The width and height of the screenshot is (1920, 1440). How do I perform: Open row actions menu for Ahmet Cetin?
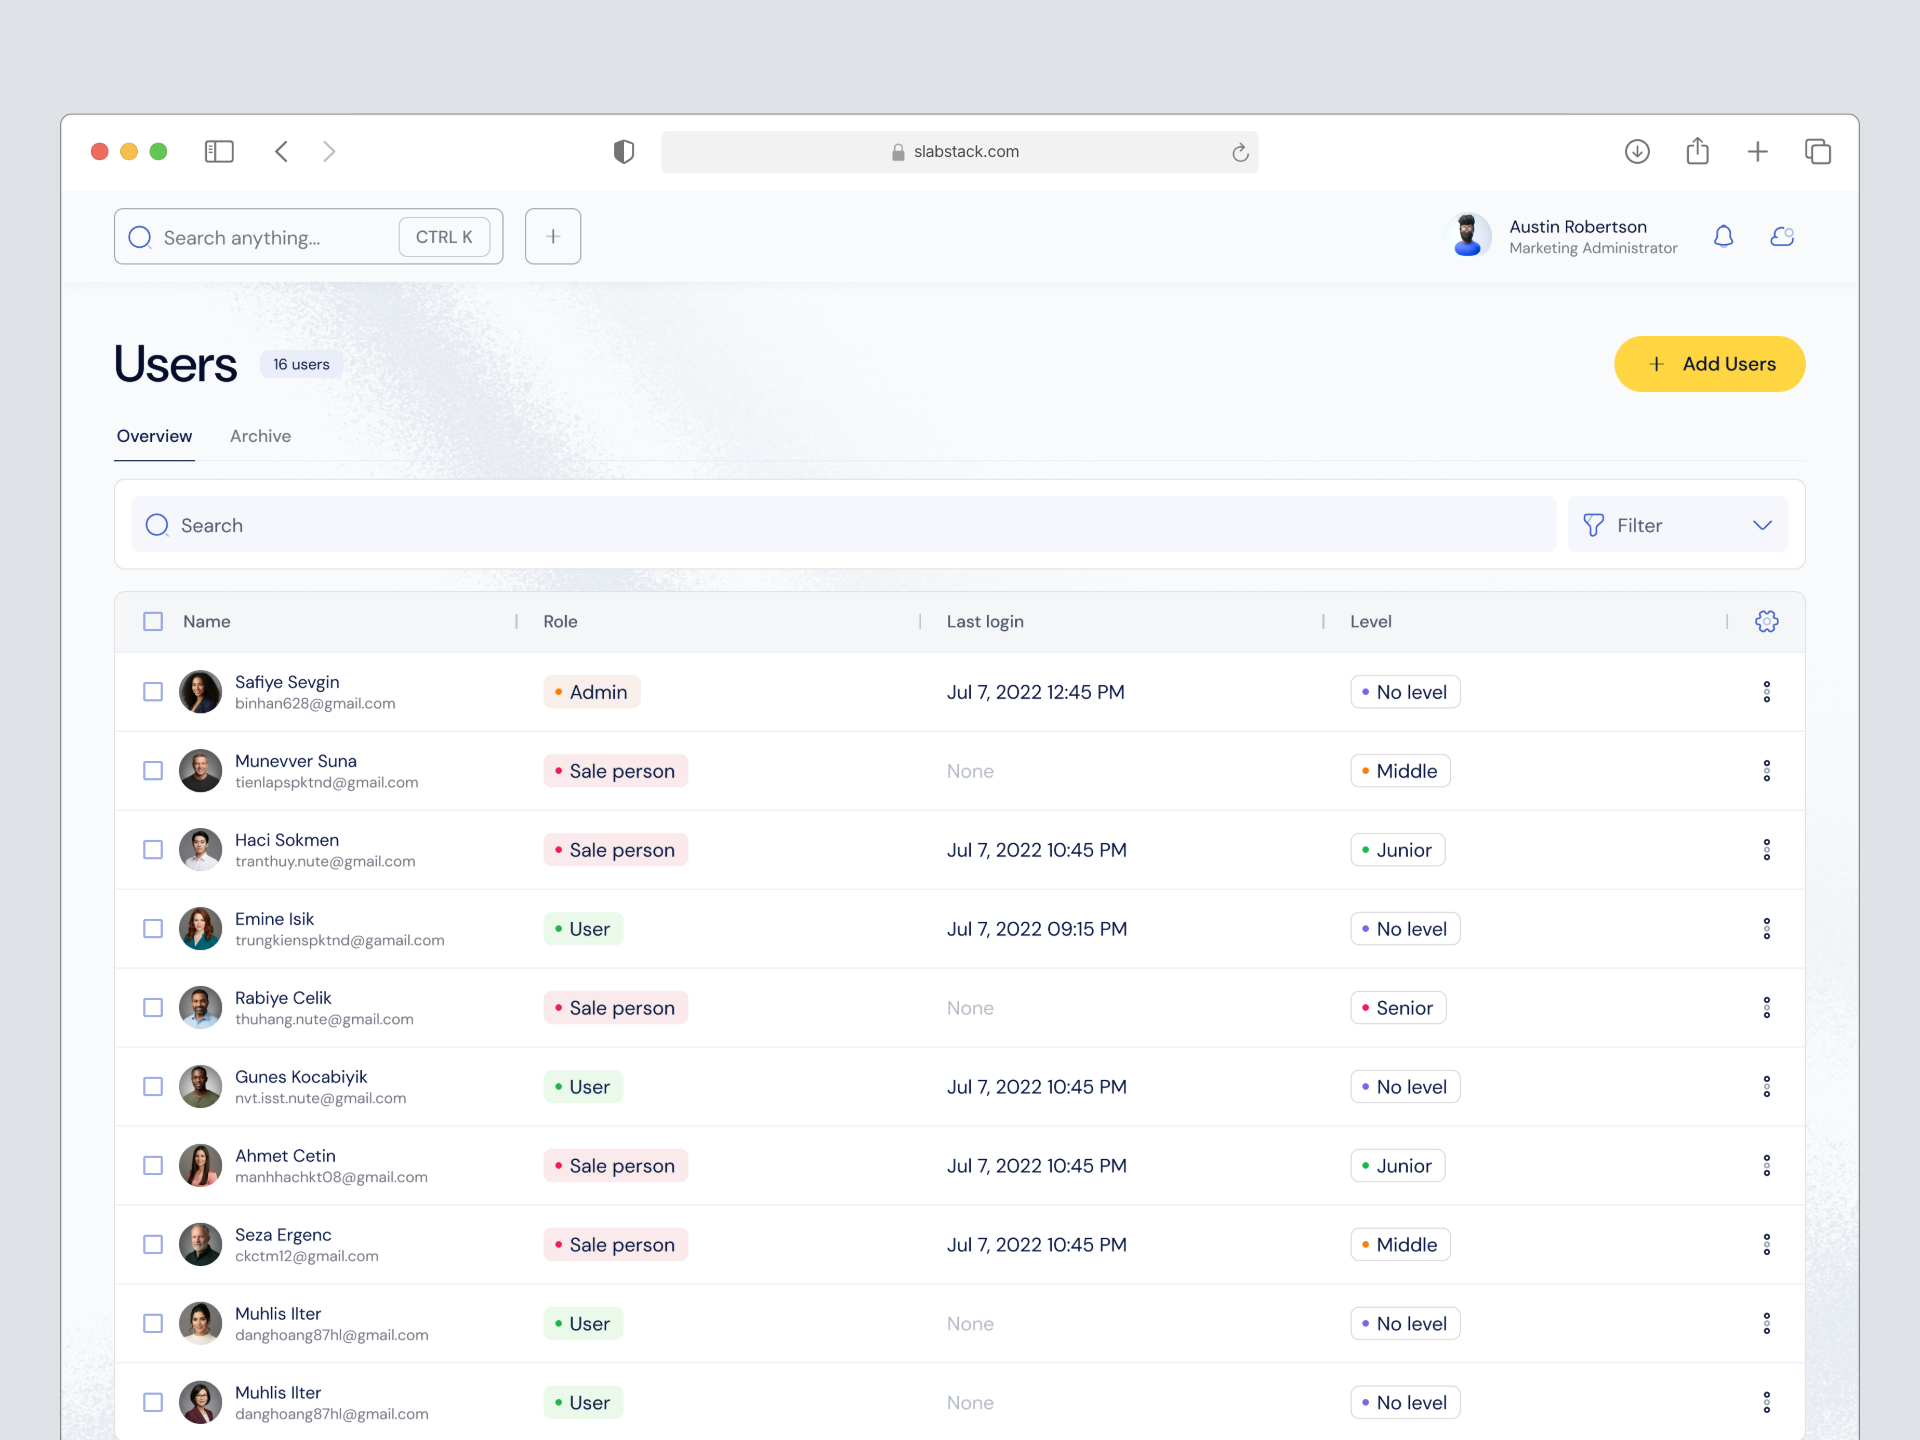pos(1767,1166)
